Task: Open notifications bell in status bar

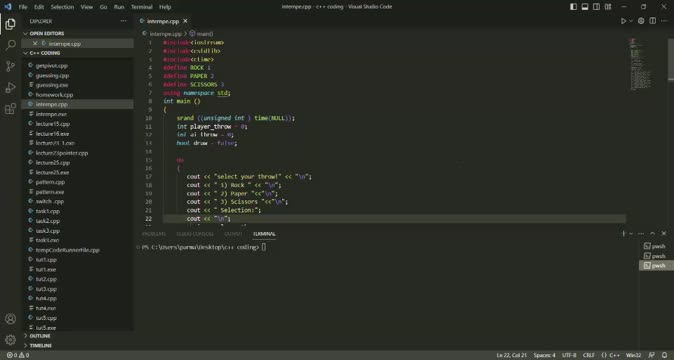Action: 665,355
